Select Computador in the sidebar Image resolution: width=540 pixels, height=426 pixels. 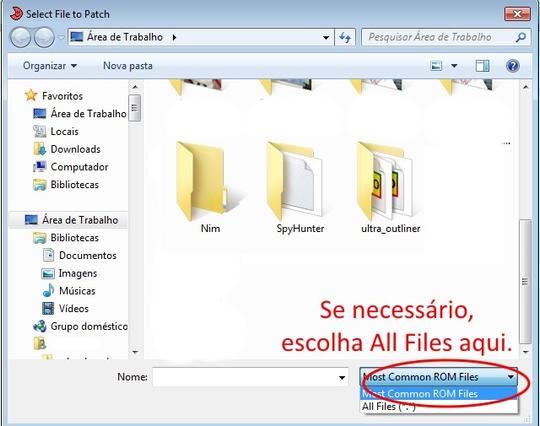click(x=79, y=167)
